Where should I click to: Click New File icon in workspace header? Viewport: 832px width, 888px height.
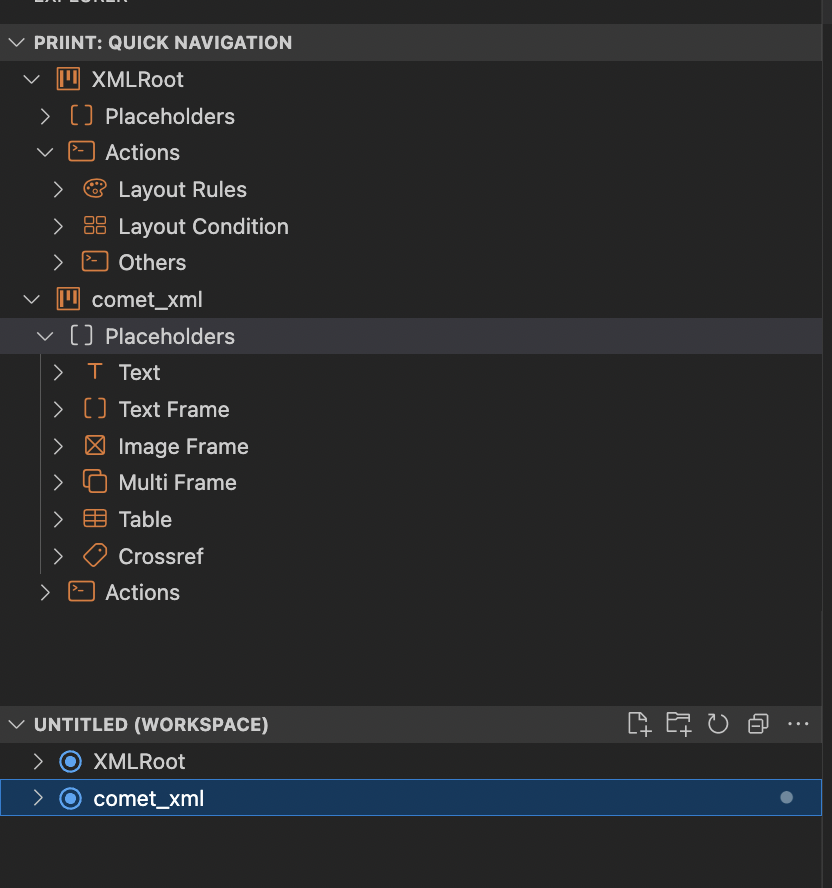click(x=639, y=724)
